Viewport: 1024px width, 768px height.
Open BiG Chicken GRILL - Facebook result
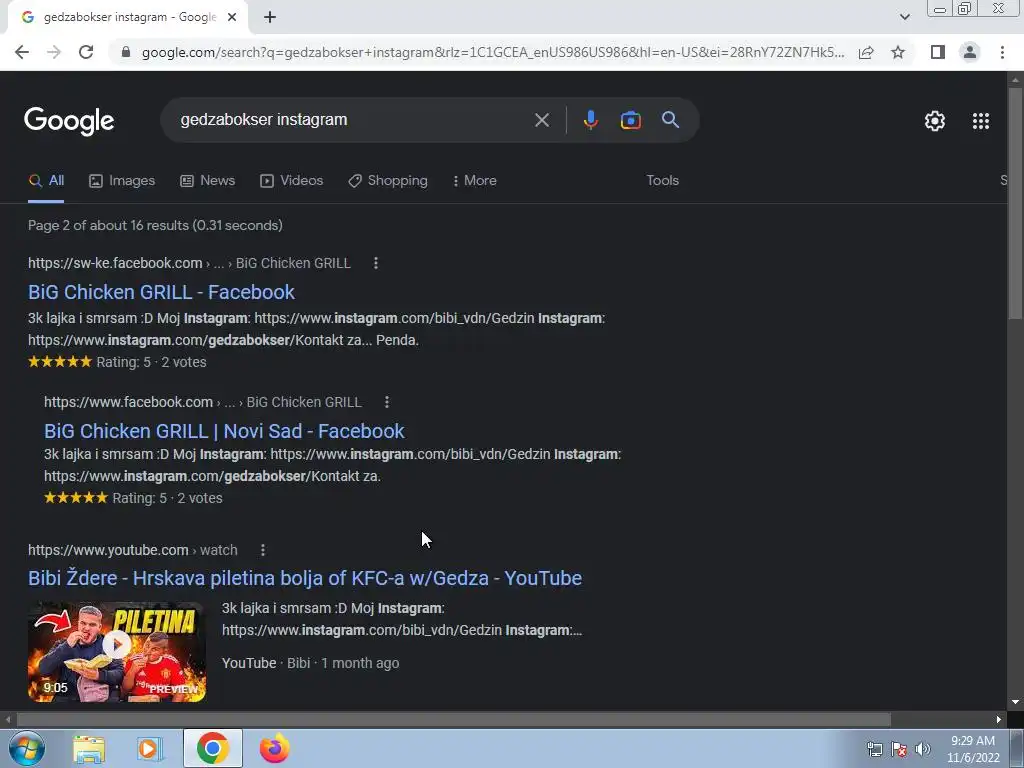161,292
